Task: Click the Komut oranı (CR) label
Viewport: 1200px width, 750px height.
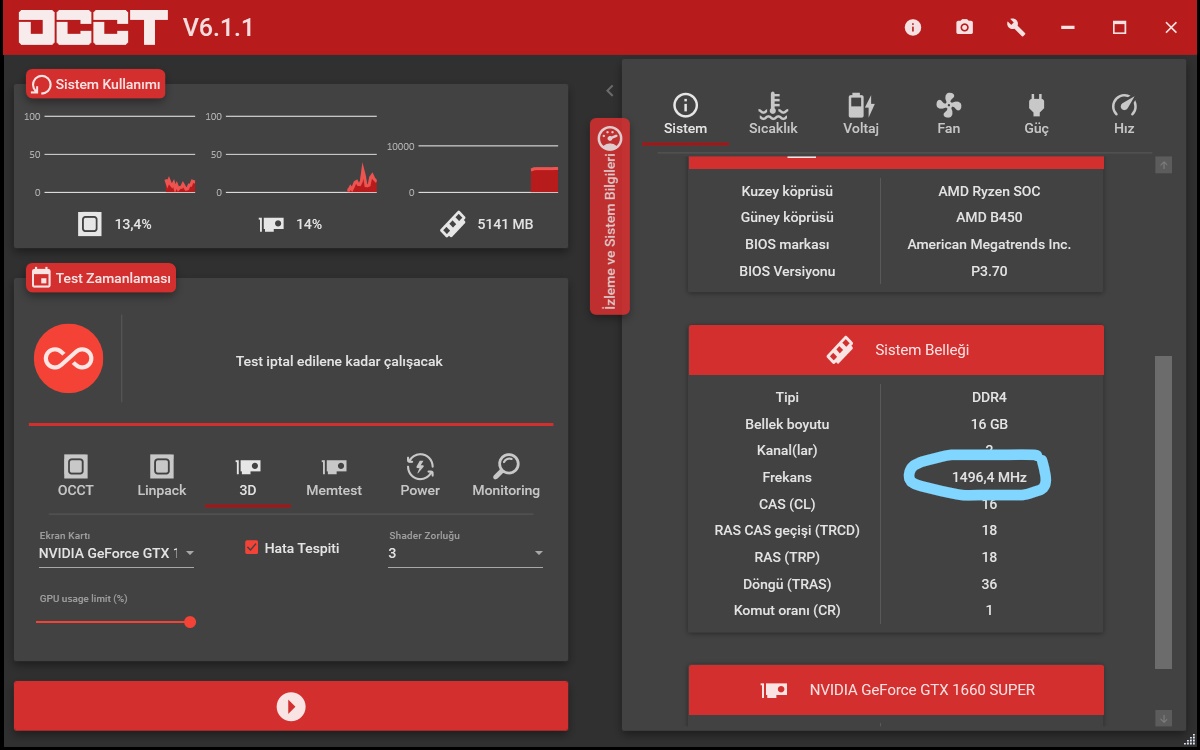Action: tap(787, 610)
